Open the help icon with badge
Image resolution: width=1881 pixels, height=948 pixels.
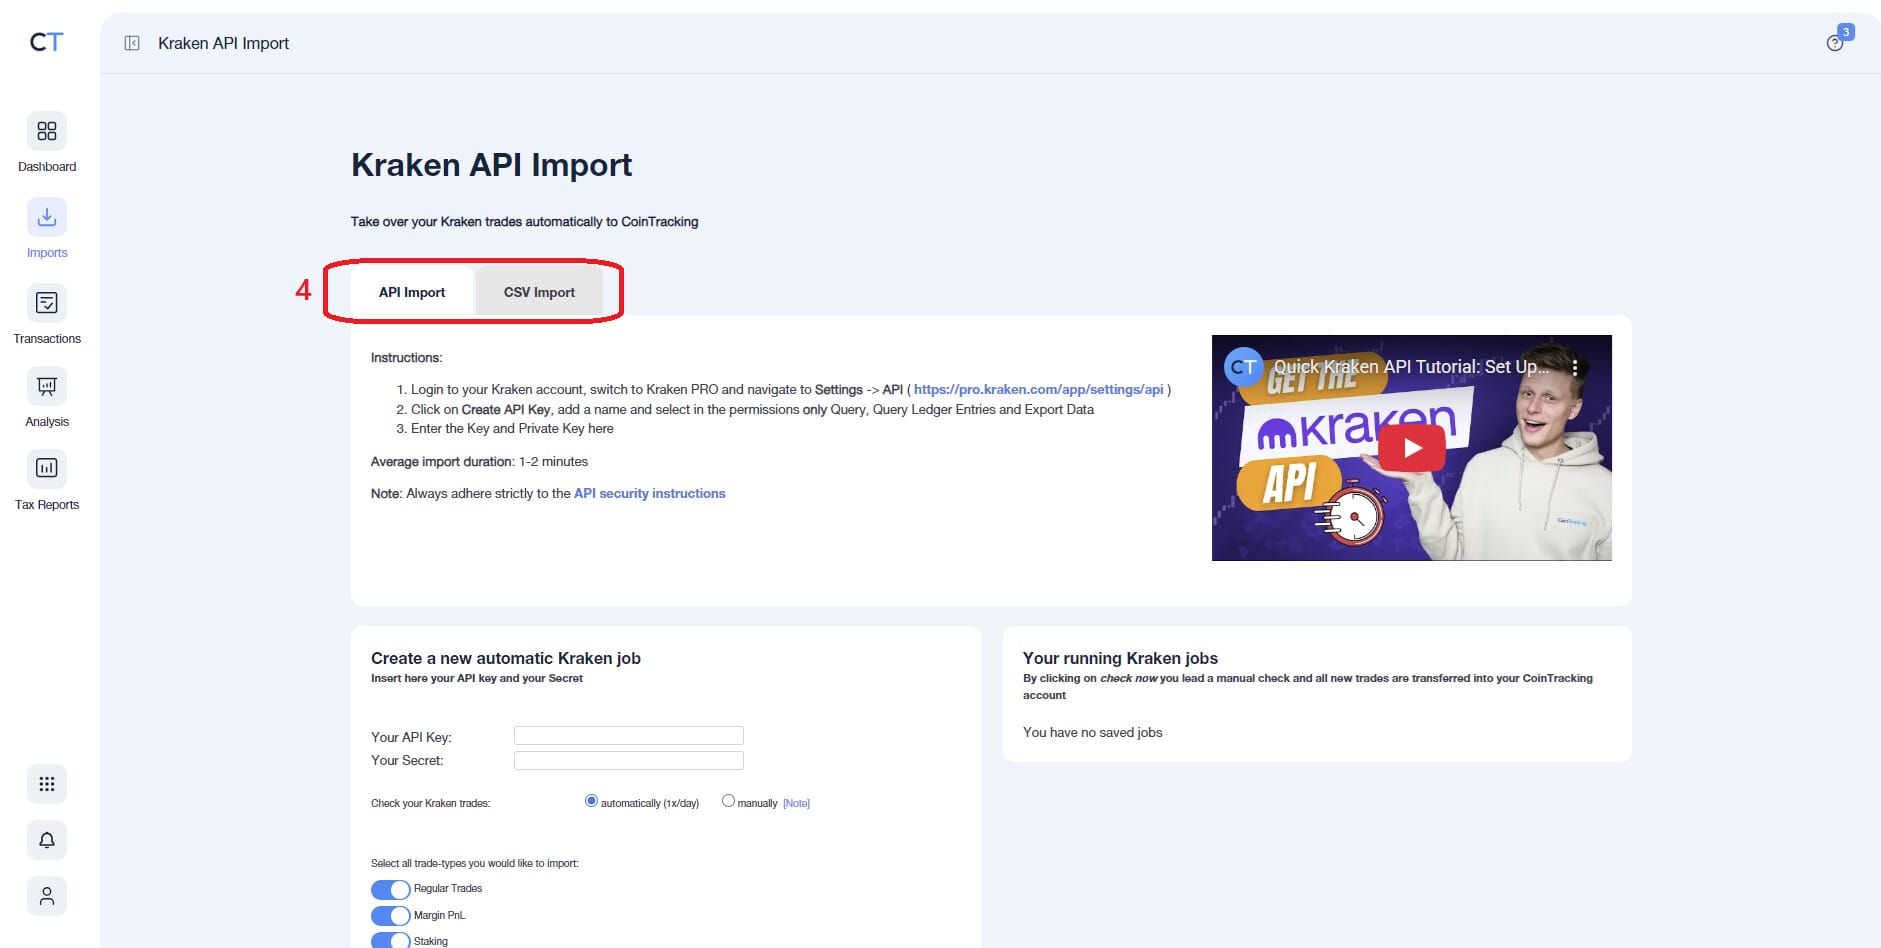tap(1835, 42)
